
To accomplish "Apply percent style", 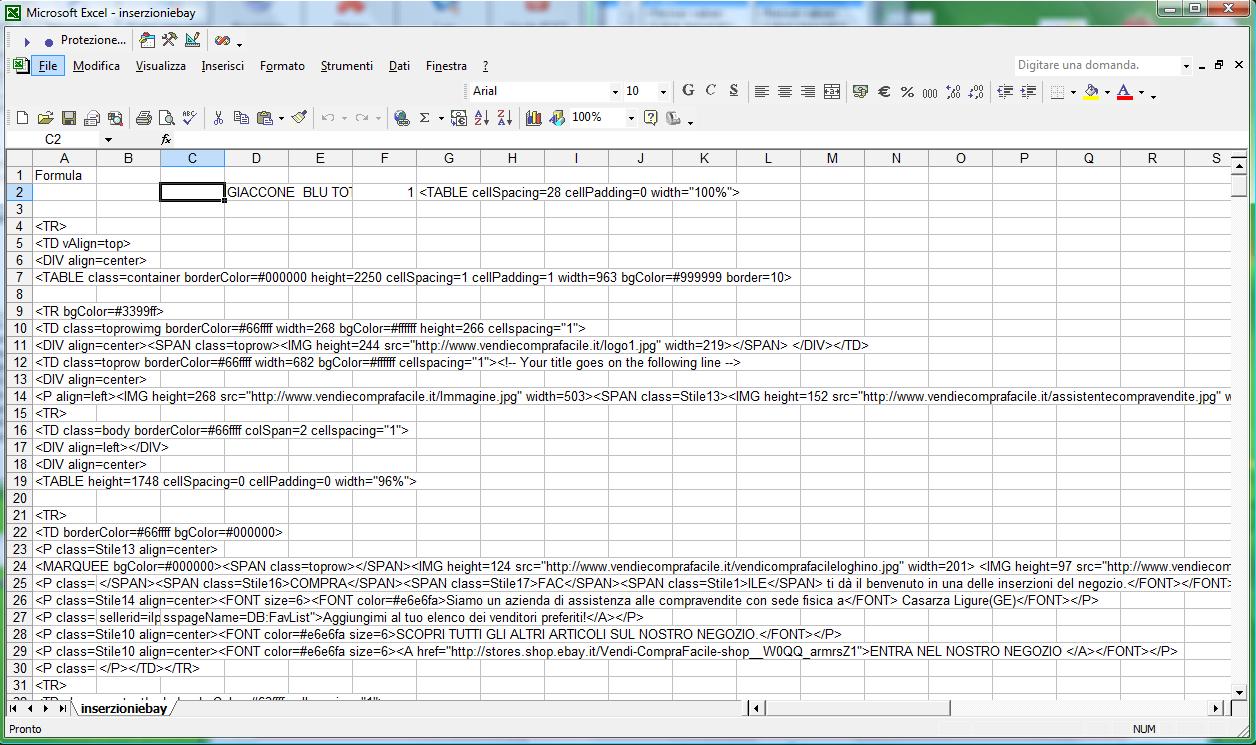I will point(907,91).
